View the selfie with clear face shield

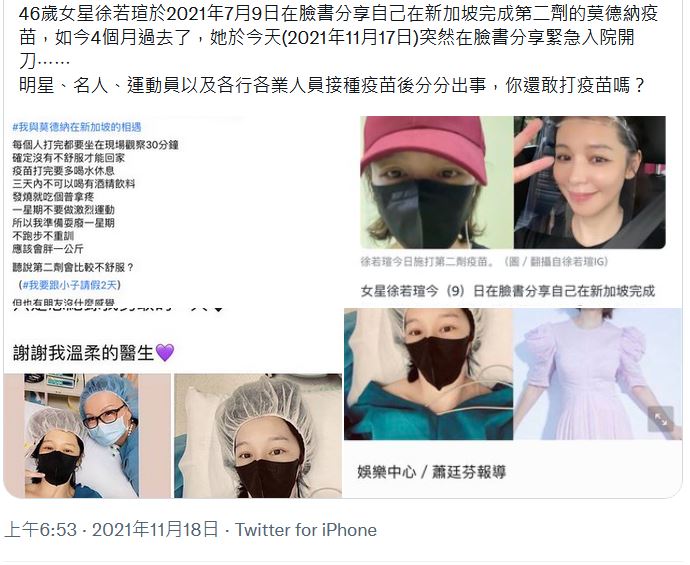click(590, 182)
